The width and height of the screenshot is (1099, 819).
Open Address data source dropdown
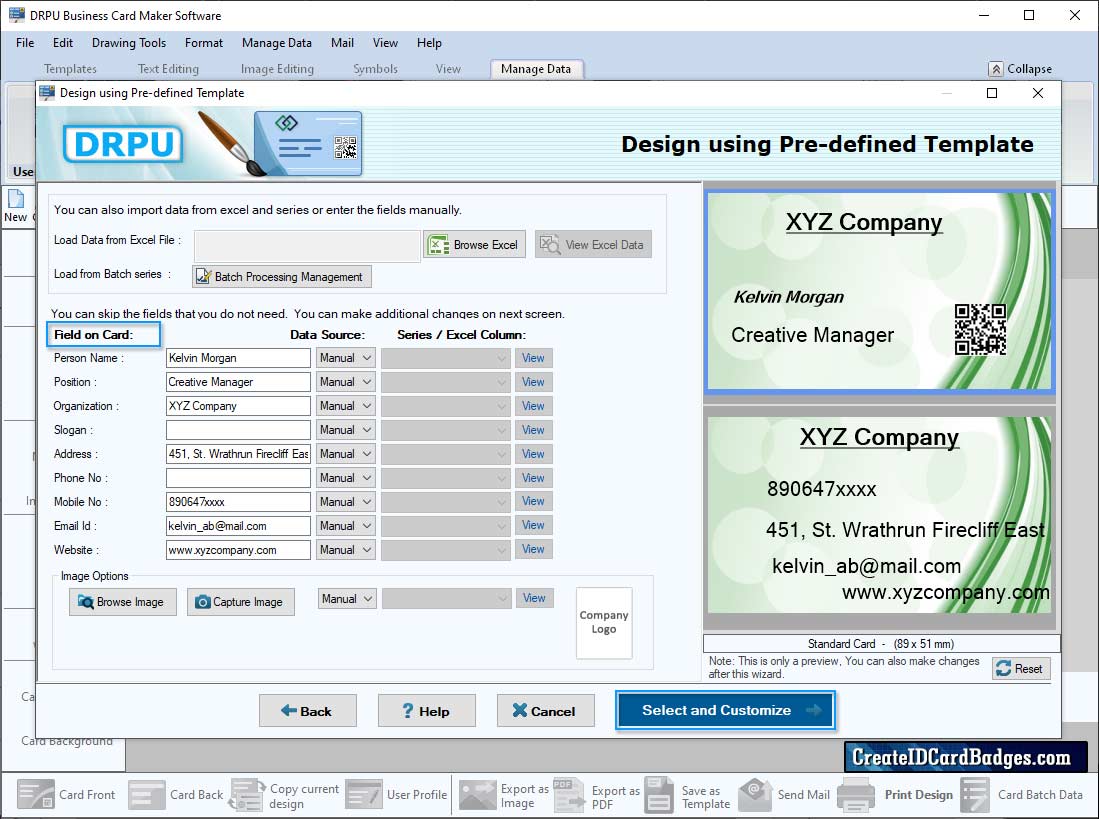(x=346, y=454)
